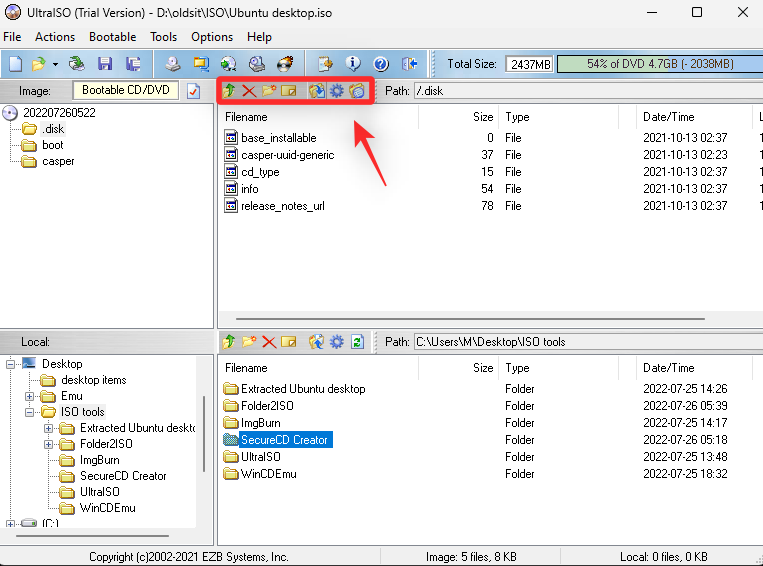Open the Bootable menu
Screen dimensions: 763x566
click(x=112, y=37)
